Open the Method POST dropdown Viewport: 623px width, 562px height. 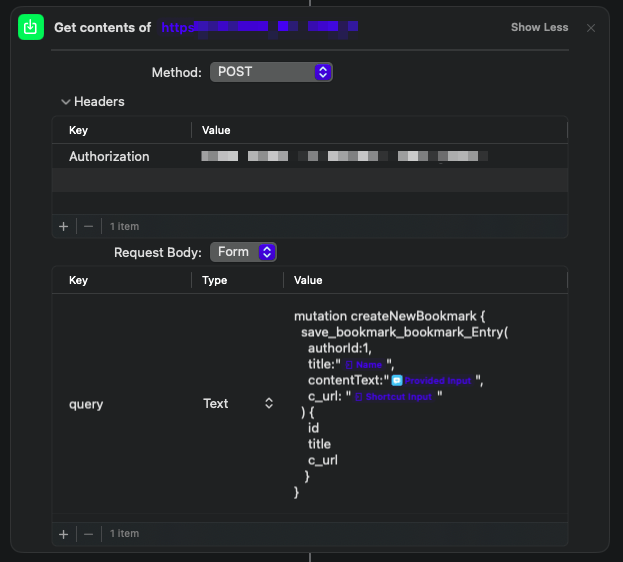click(271, 72)
